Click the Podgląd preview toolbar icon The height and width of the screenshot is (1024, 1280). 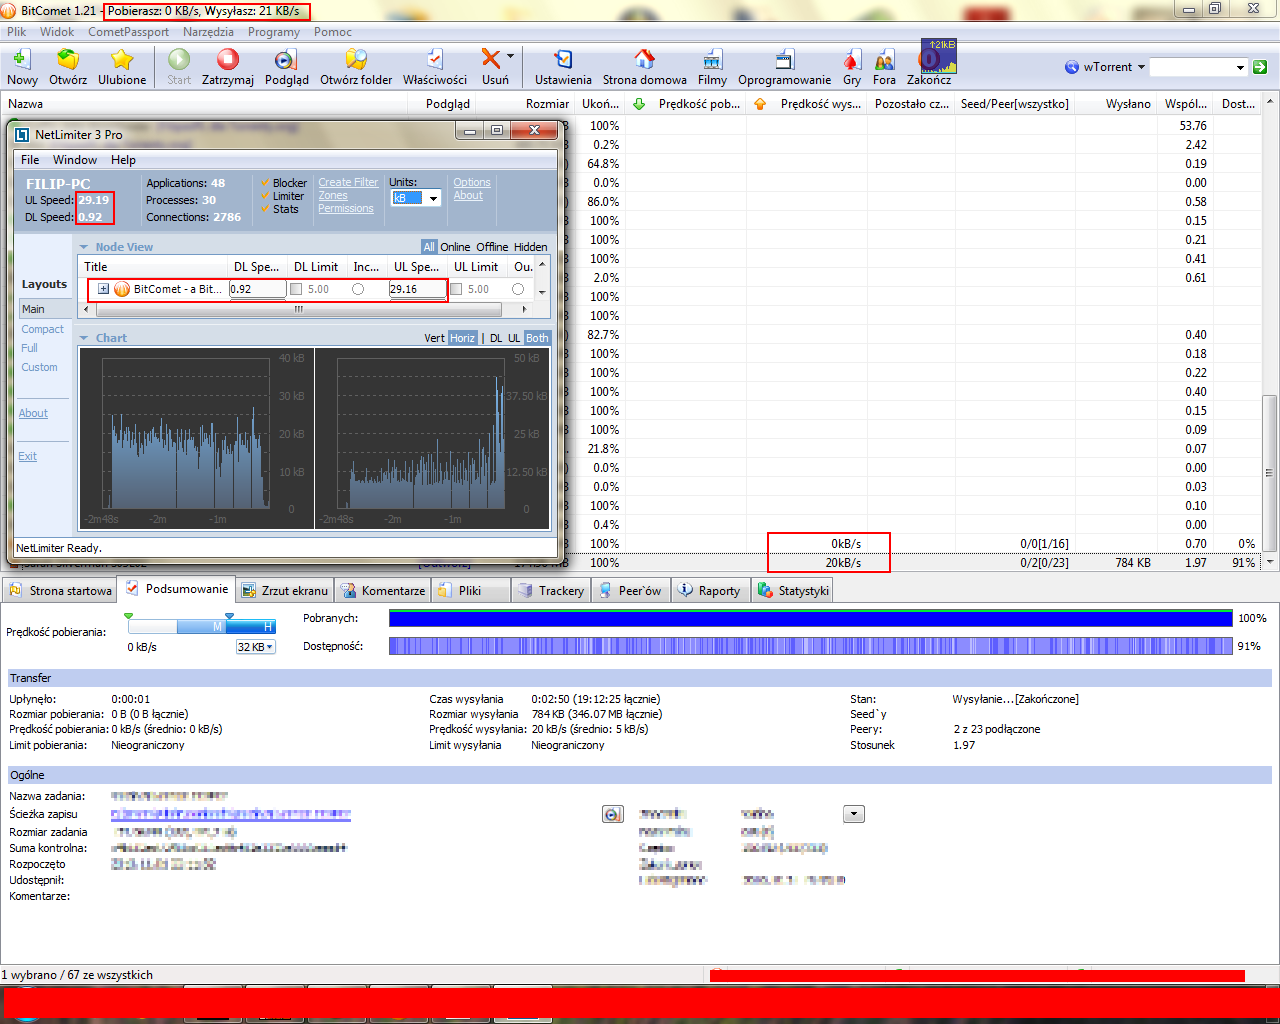point(286,60)
